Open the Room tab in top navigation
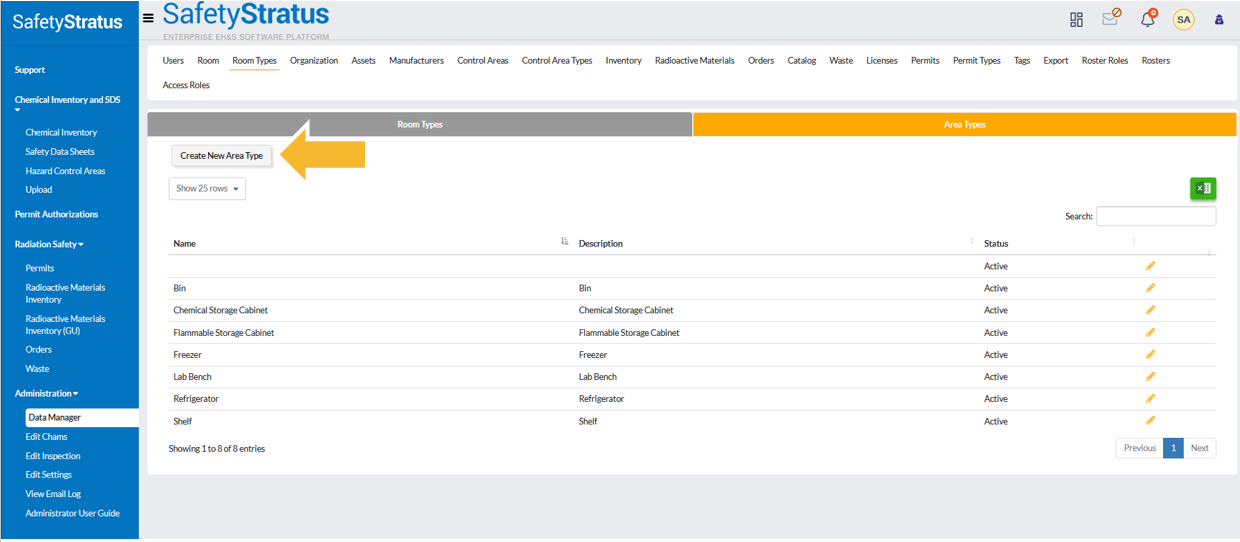 (208, 60)
